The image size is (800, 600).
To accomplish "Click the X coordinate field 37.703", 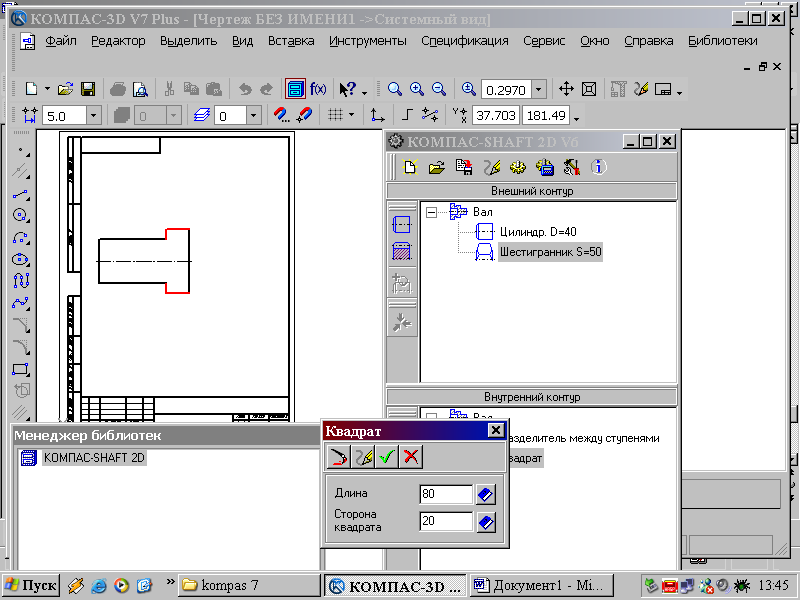I will pyautogui.click(x=496, y=115).
